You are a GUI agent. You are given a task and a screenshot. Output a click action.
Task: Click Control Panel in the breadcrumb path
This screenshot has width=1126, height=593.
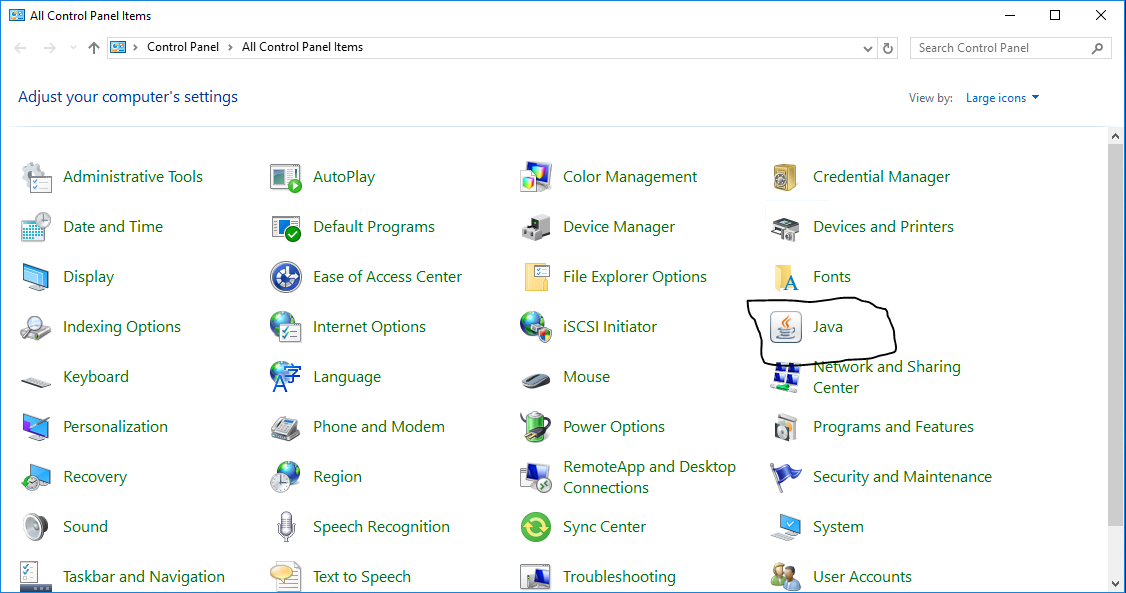click(182, 47)
